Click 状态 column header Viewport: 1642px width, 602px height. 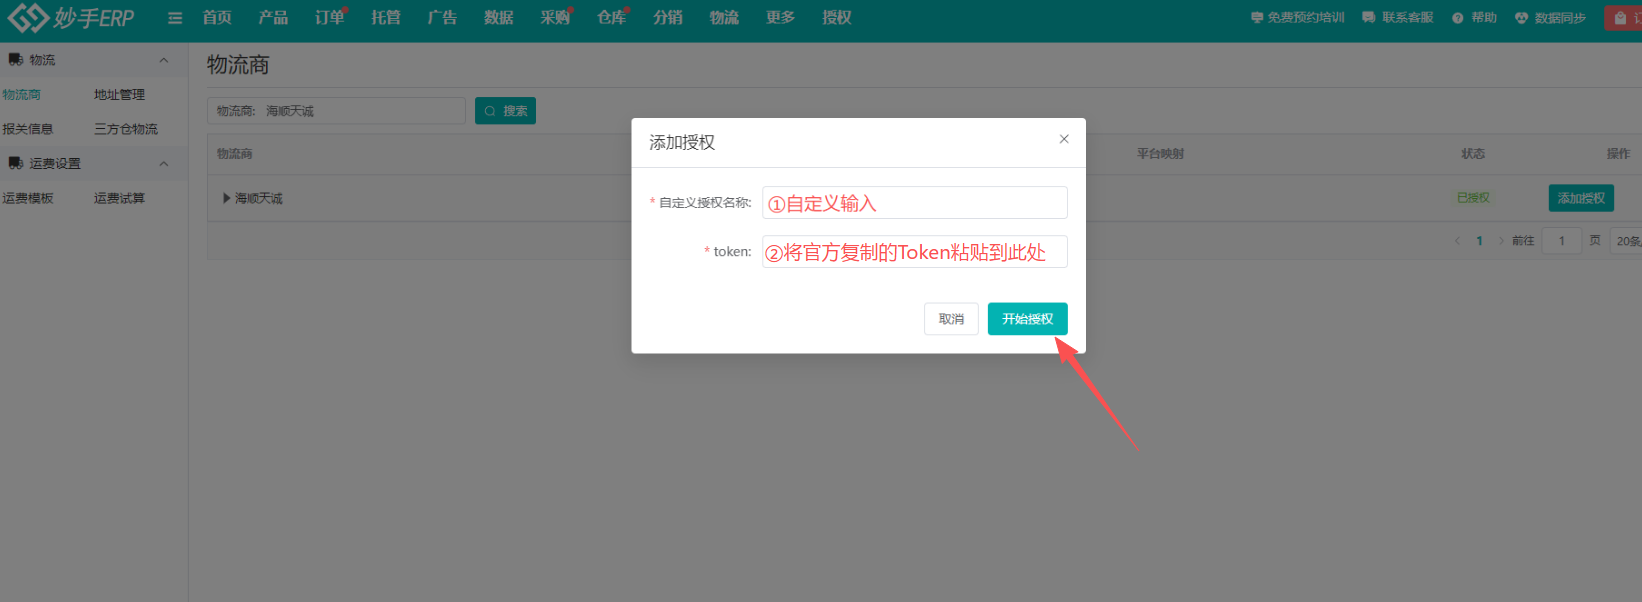pyautogui.click(x=1473, y=154)
